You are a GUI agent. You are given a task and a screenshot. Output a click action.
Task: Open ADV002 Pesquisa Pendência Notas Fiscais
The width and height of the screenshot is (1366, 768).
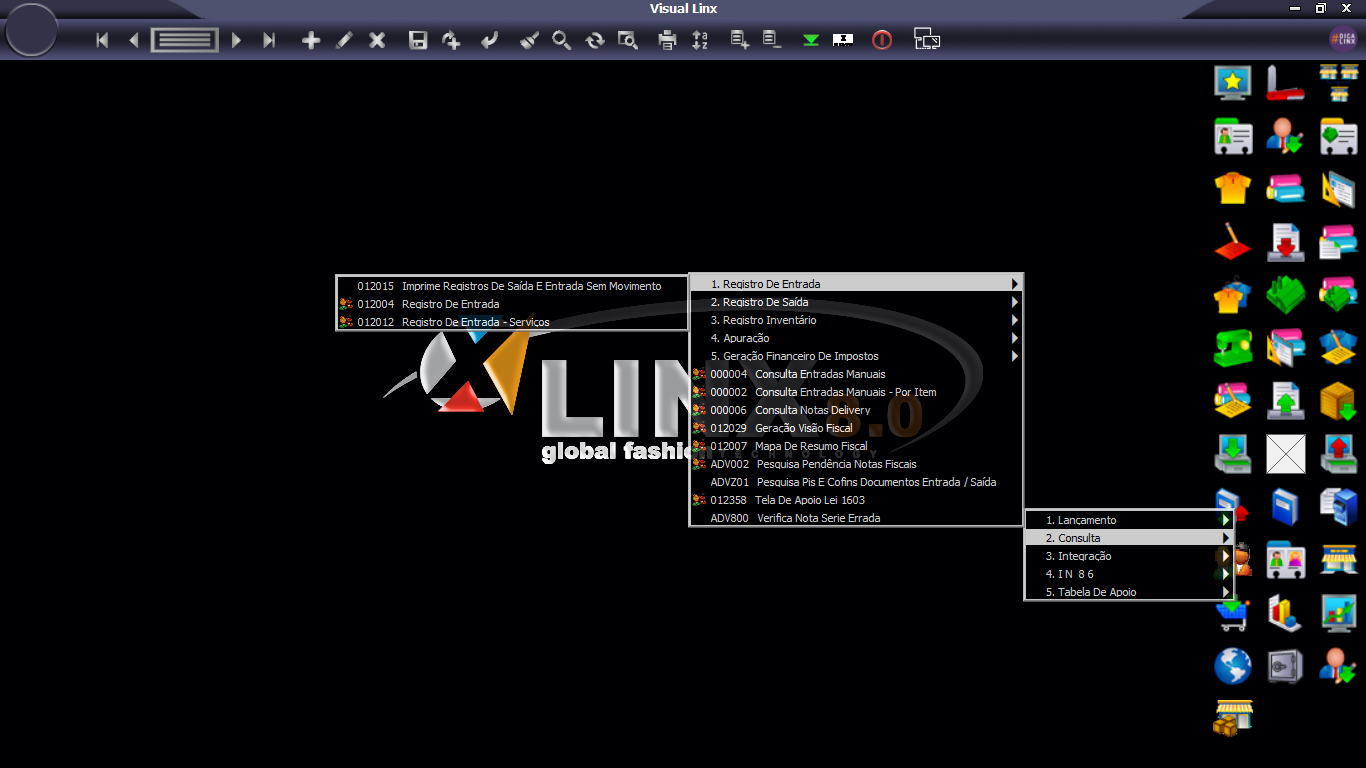point(856,464)
